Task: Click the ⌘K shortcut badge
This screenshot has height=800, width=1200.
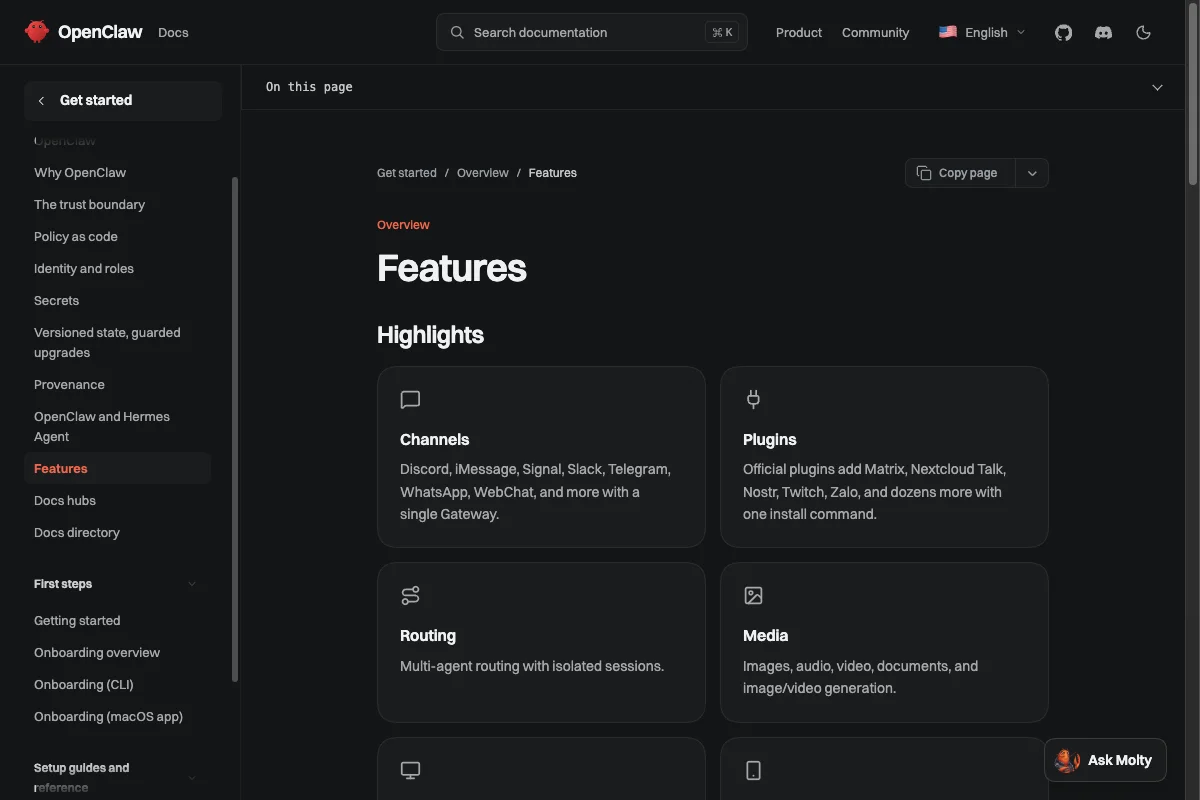Action: 722,32
